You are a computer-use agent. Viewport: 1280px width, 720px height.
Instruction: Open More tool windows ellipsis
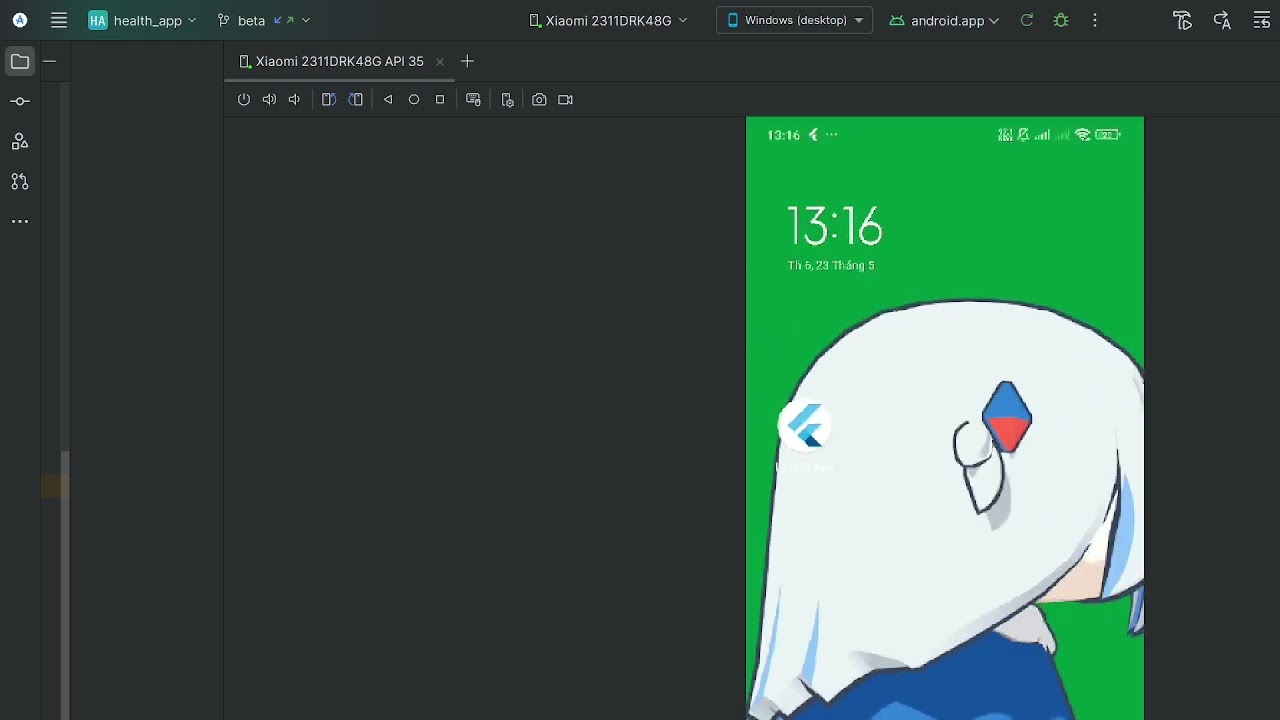20,221
